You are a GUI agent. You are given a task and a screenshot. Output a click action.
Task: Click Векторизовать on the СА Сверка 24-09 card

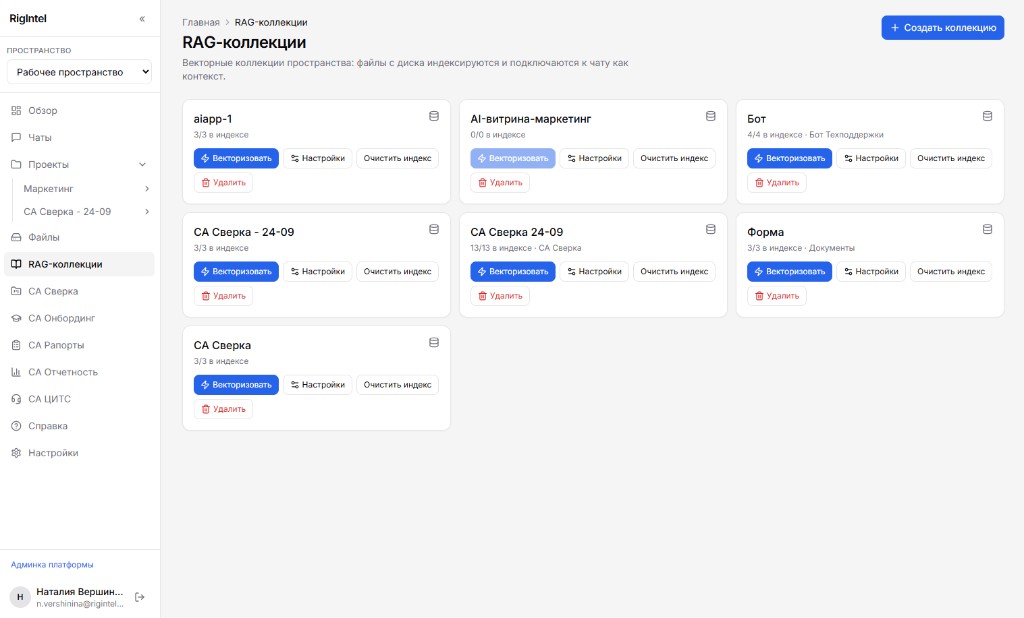coord(513,271)
